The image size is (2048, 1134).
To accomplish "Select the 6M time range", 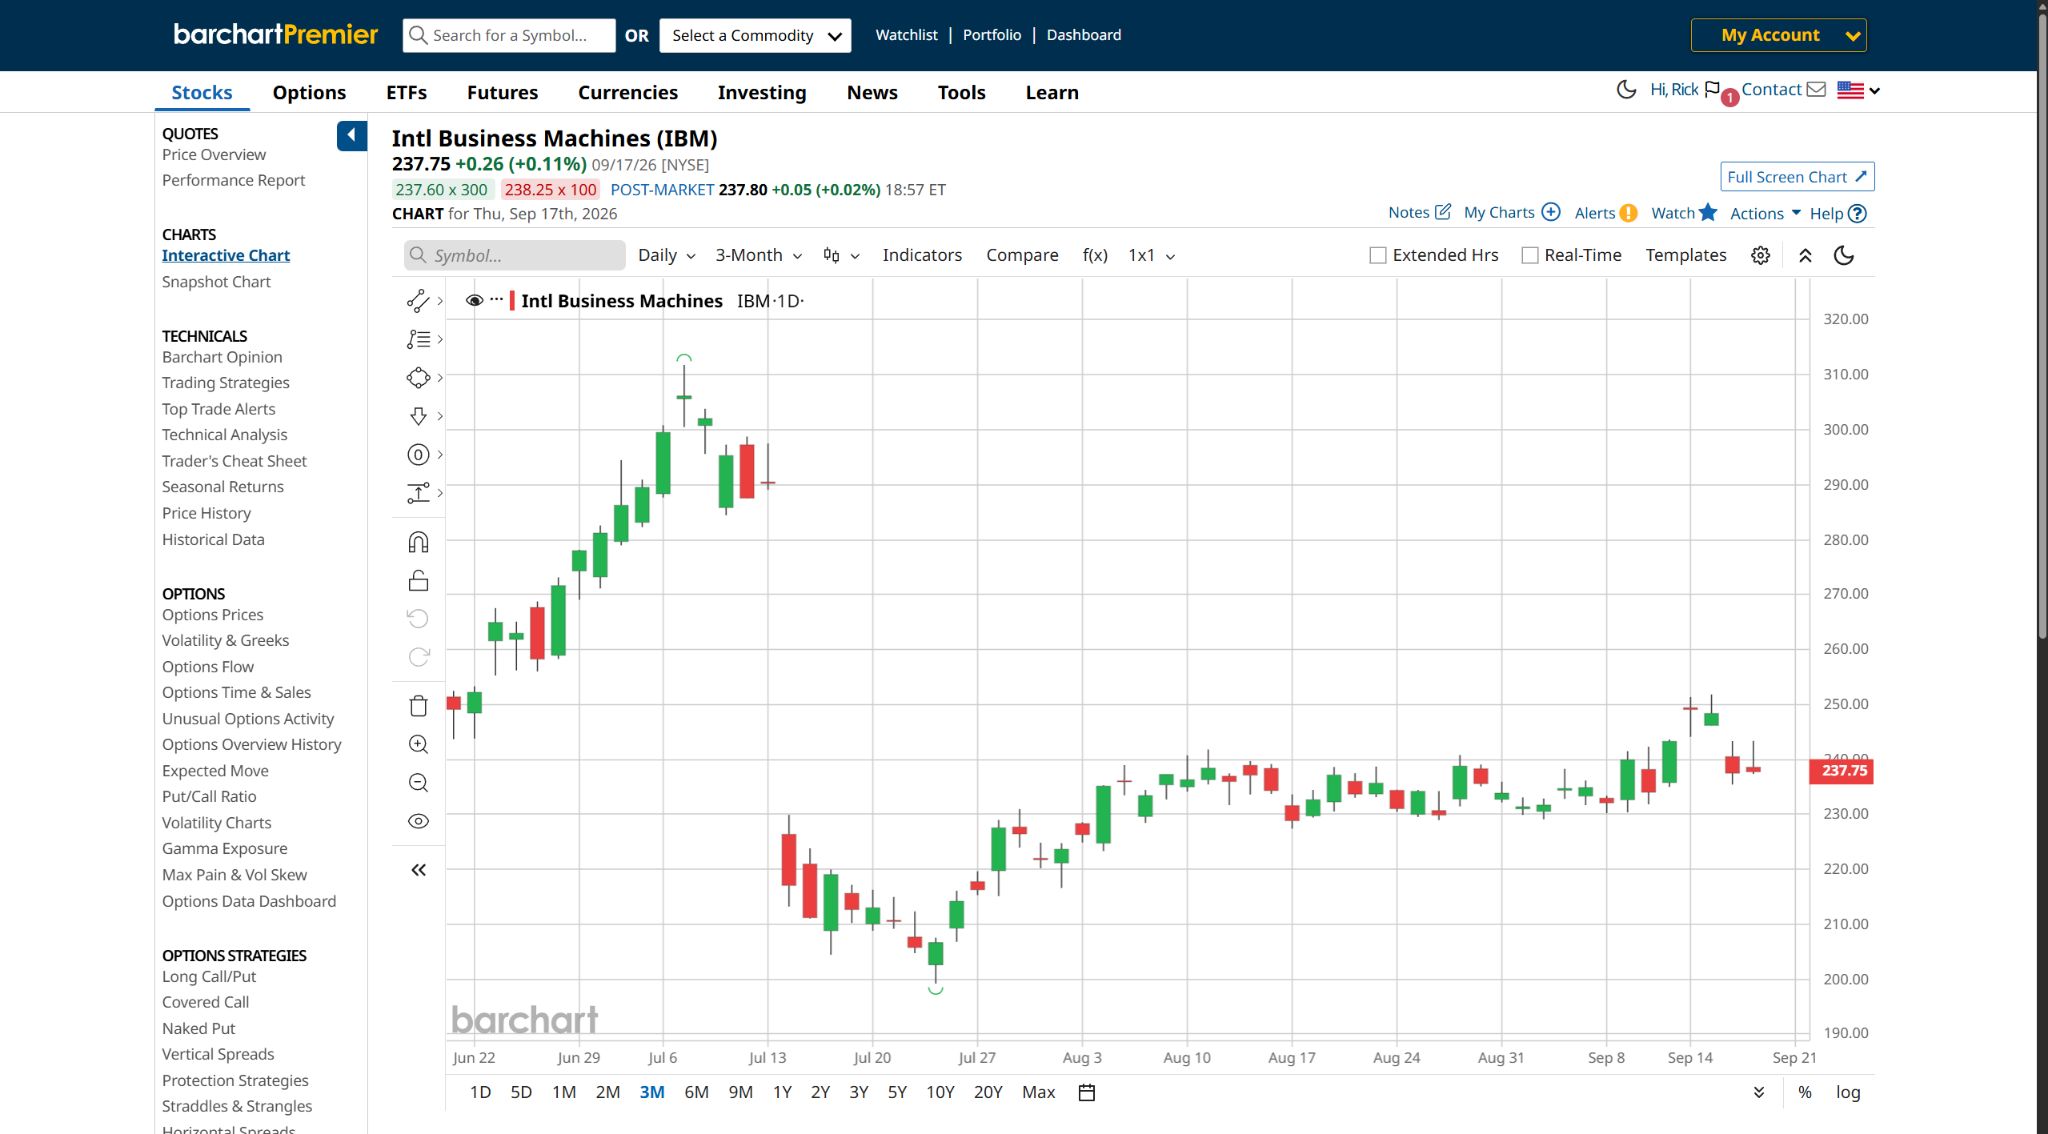I will click(697, 1092).
